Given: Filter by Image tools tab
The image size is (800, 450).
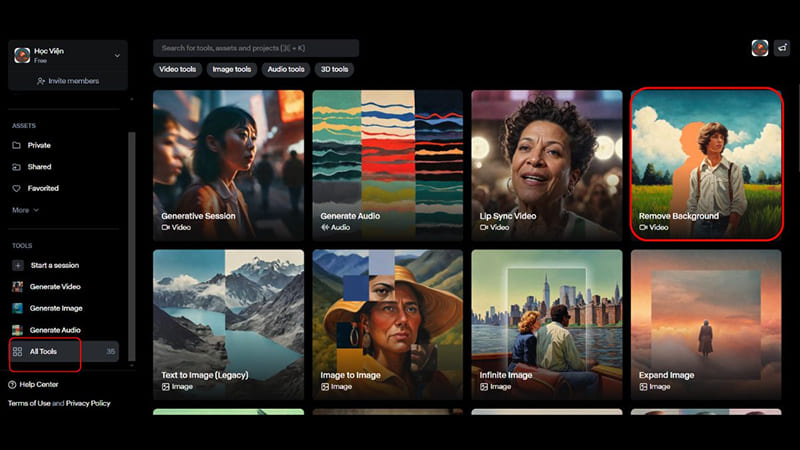Looking at the screenshot, I should [x=232, y=69].
